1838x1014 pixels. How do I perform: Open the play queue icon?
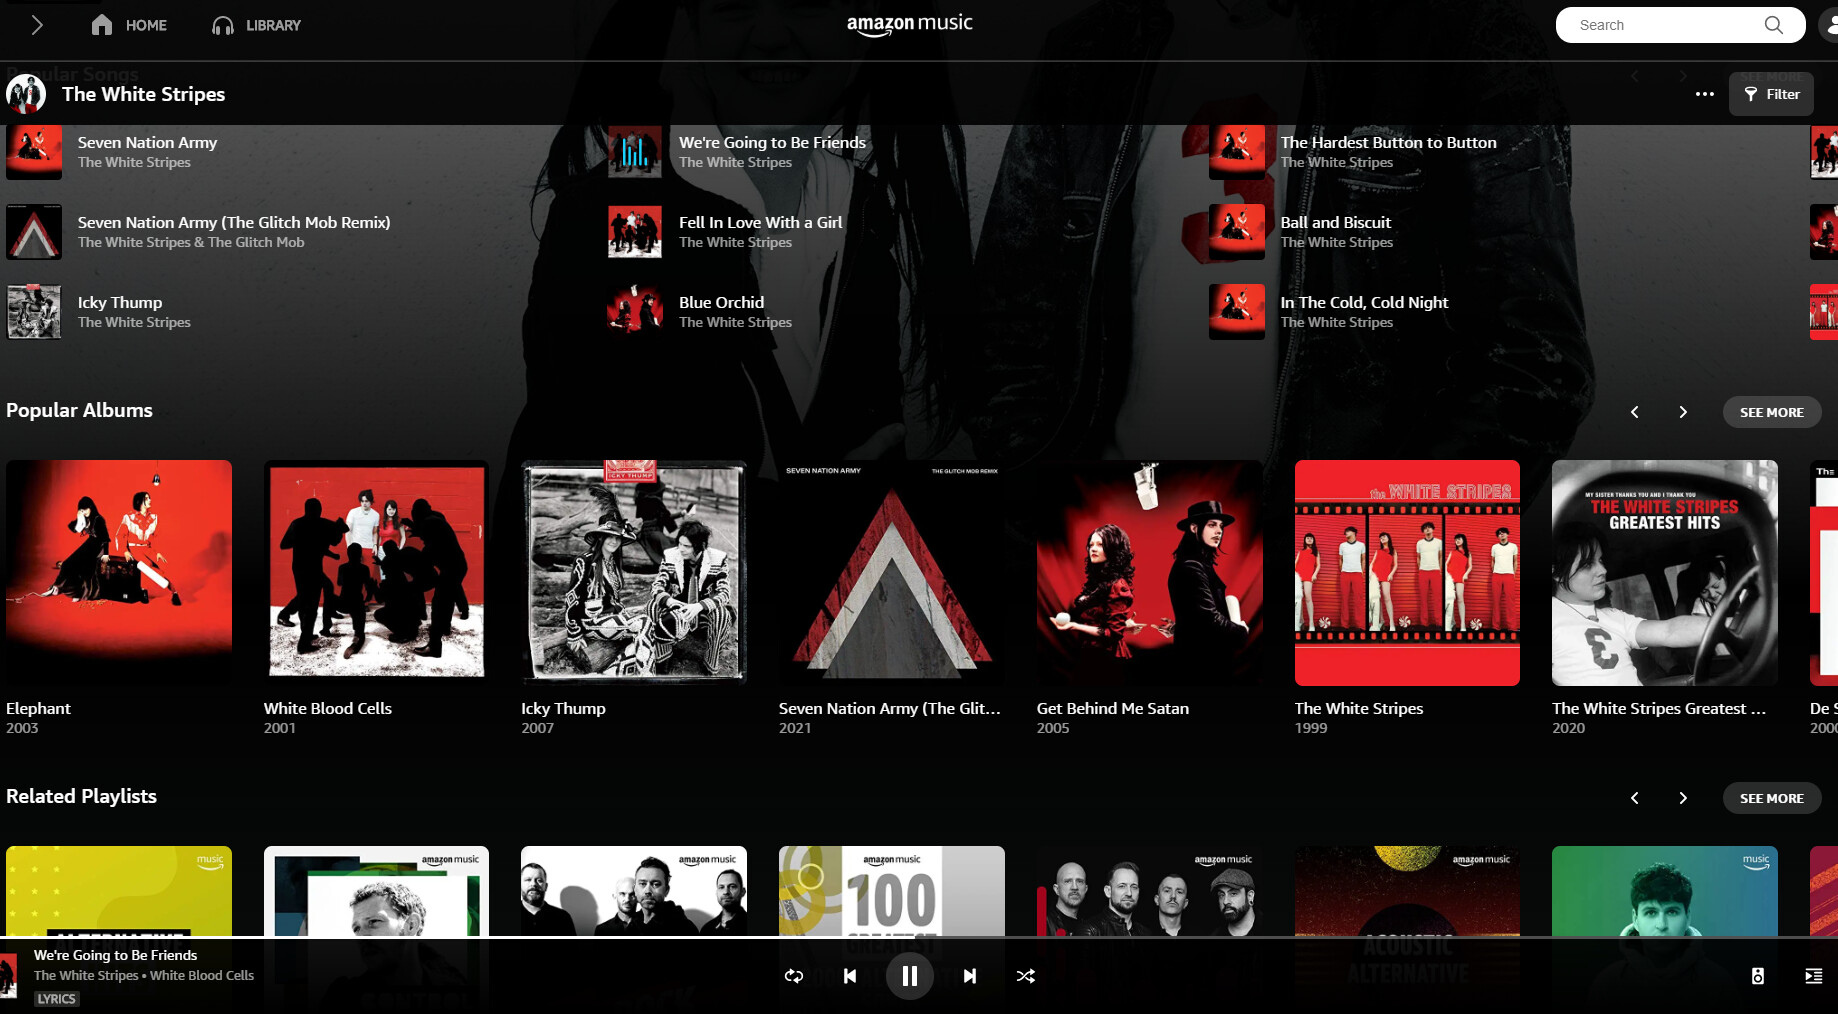point(1813,976)
